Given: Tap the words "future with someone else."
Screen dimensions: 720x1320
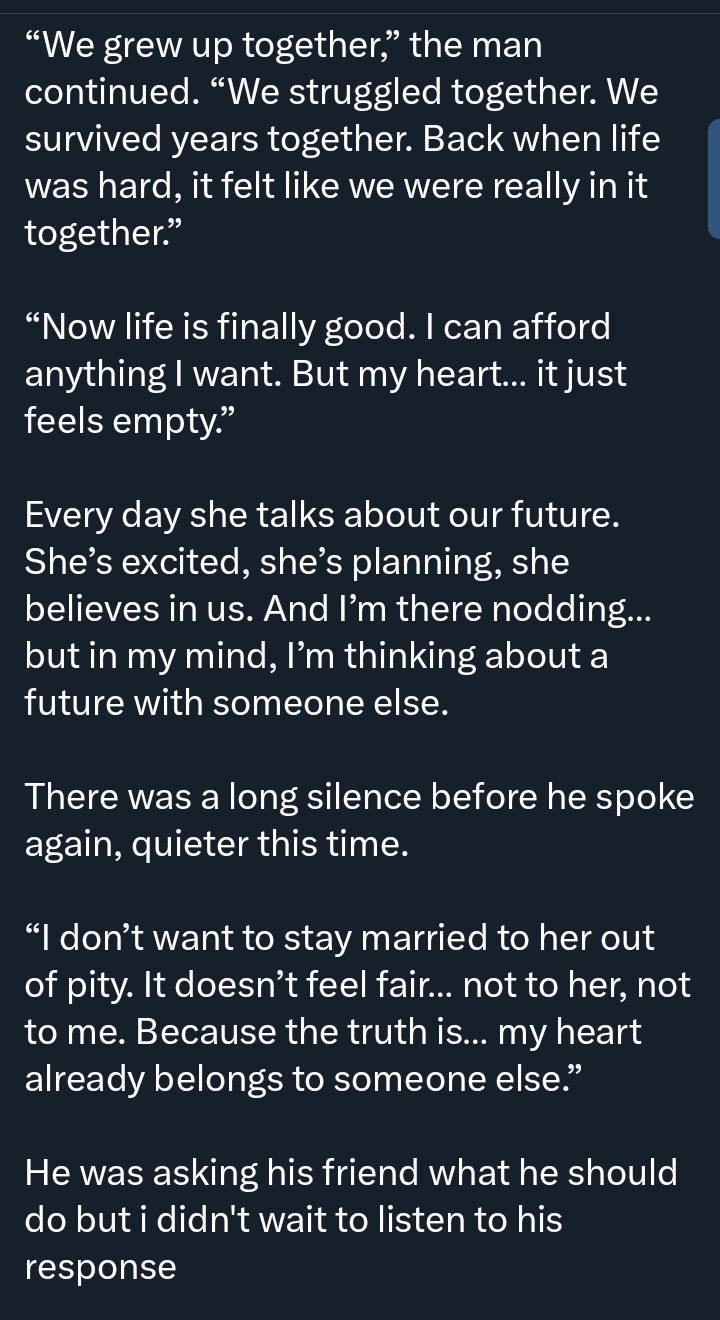Looking at the screenshot, I should 236,702.
